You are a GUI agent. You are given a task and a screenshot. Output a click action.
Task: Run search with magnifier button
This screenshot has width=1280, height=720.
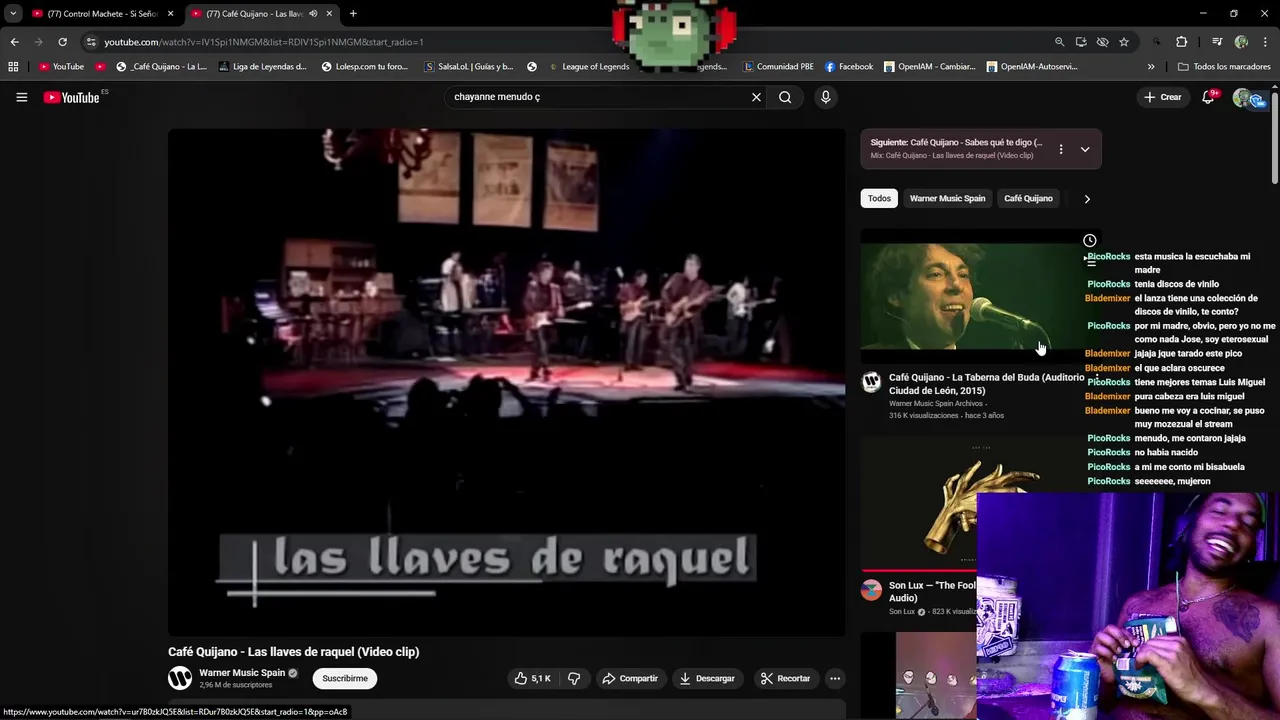pyautogui.click(x=785, y=97)
